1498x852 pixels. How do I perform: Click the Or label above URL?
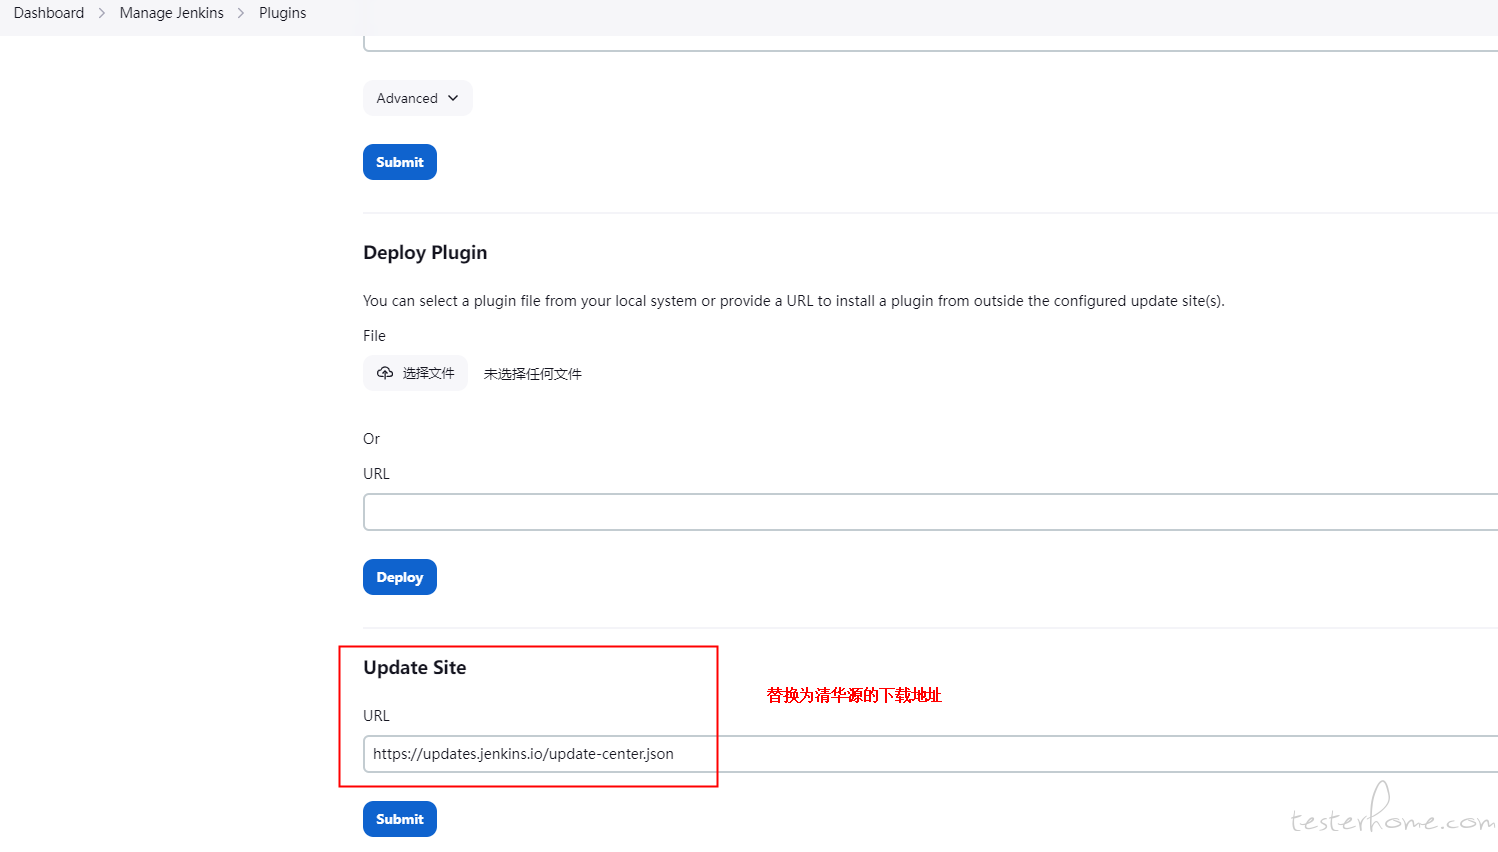pyautogui.click(x=371, y=439)
